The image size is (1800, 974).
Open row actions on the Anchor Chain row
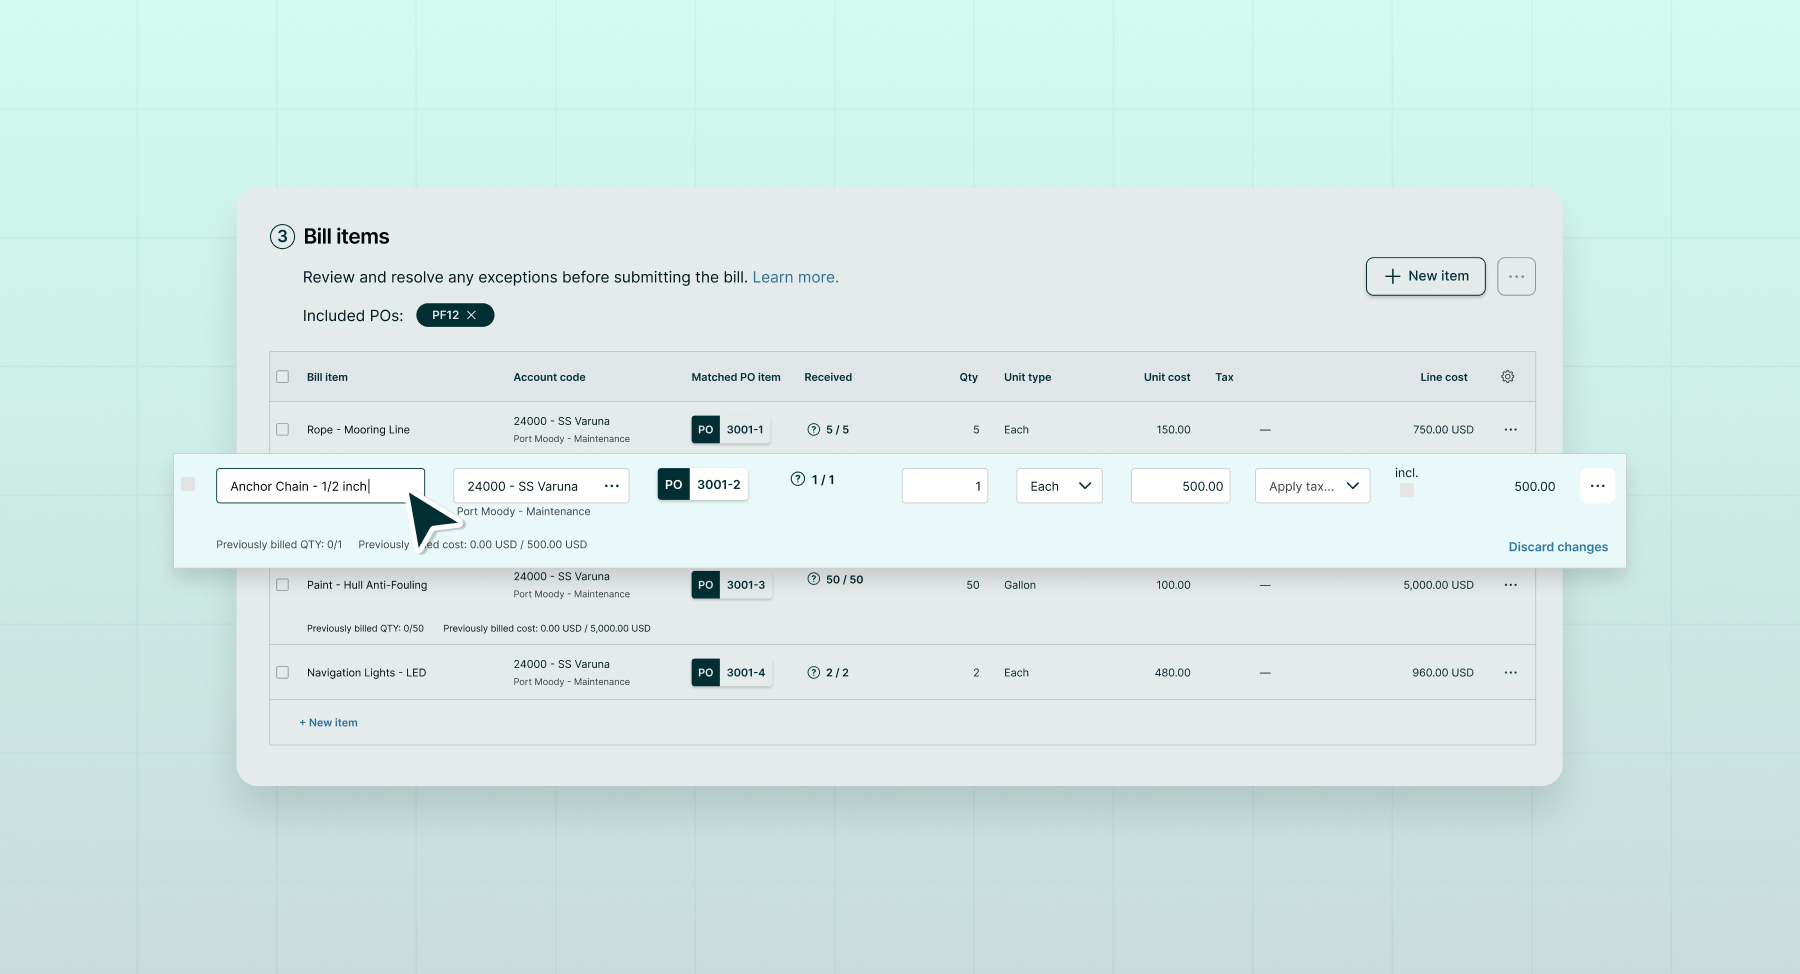[x=1597, y=485]
